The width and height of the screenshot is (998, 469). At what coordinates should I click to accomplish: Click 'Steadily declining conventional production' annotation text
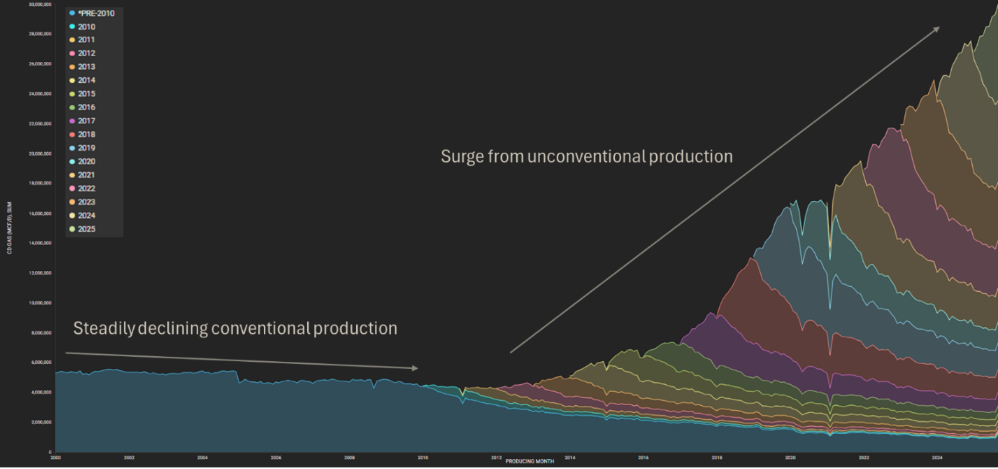(235, 329)
